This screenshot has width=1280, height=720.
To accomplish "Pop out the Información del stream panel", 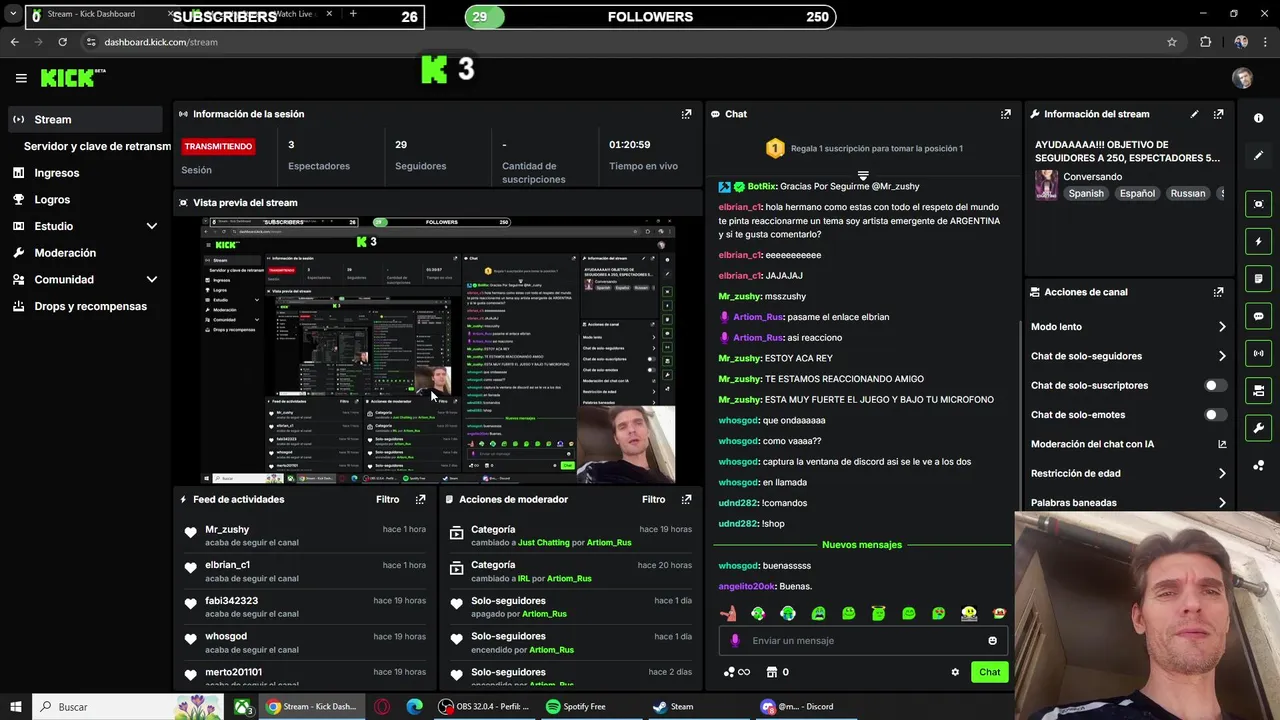I will coord(1218,114).
